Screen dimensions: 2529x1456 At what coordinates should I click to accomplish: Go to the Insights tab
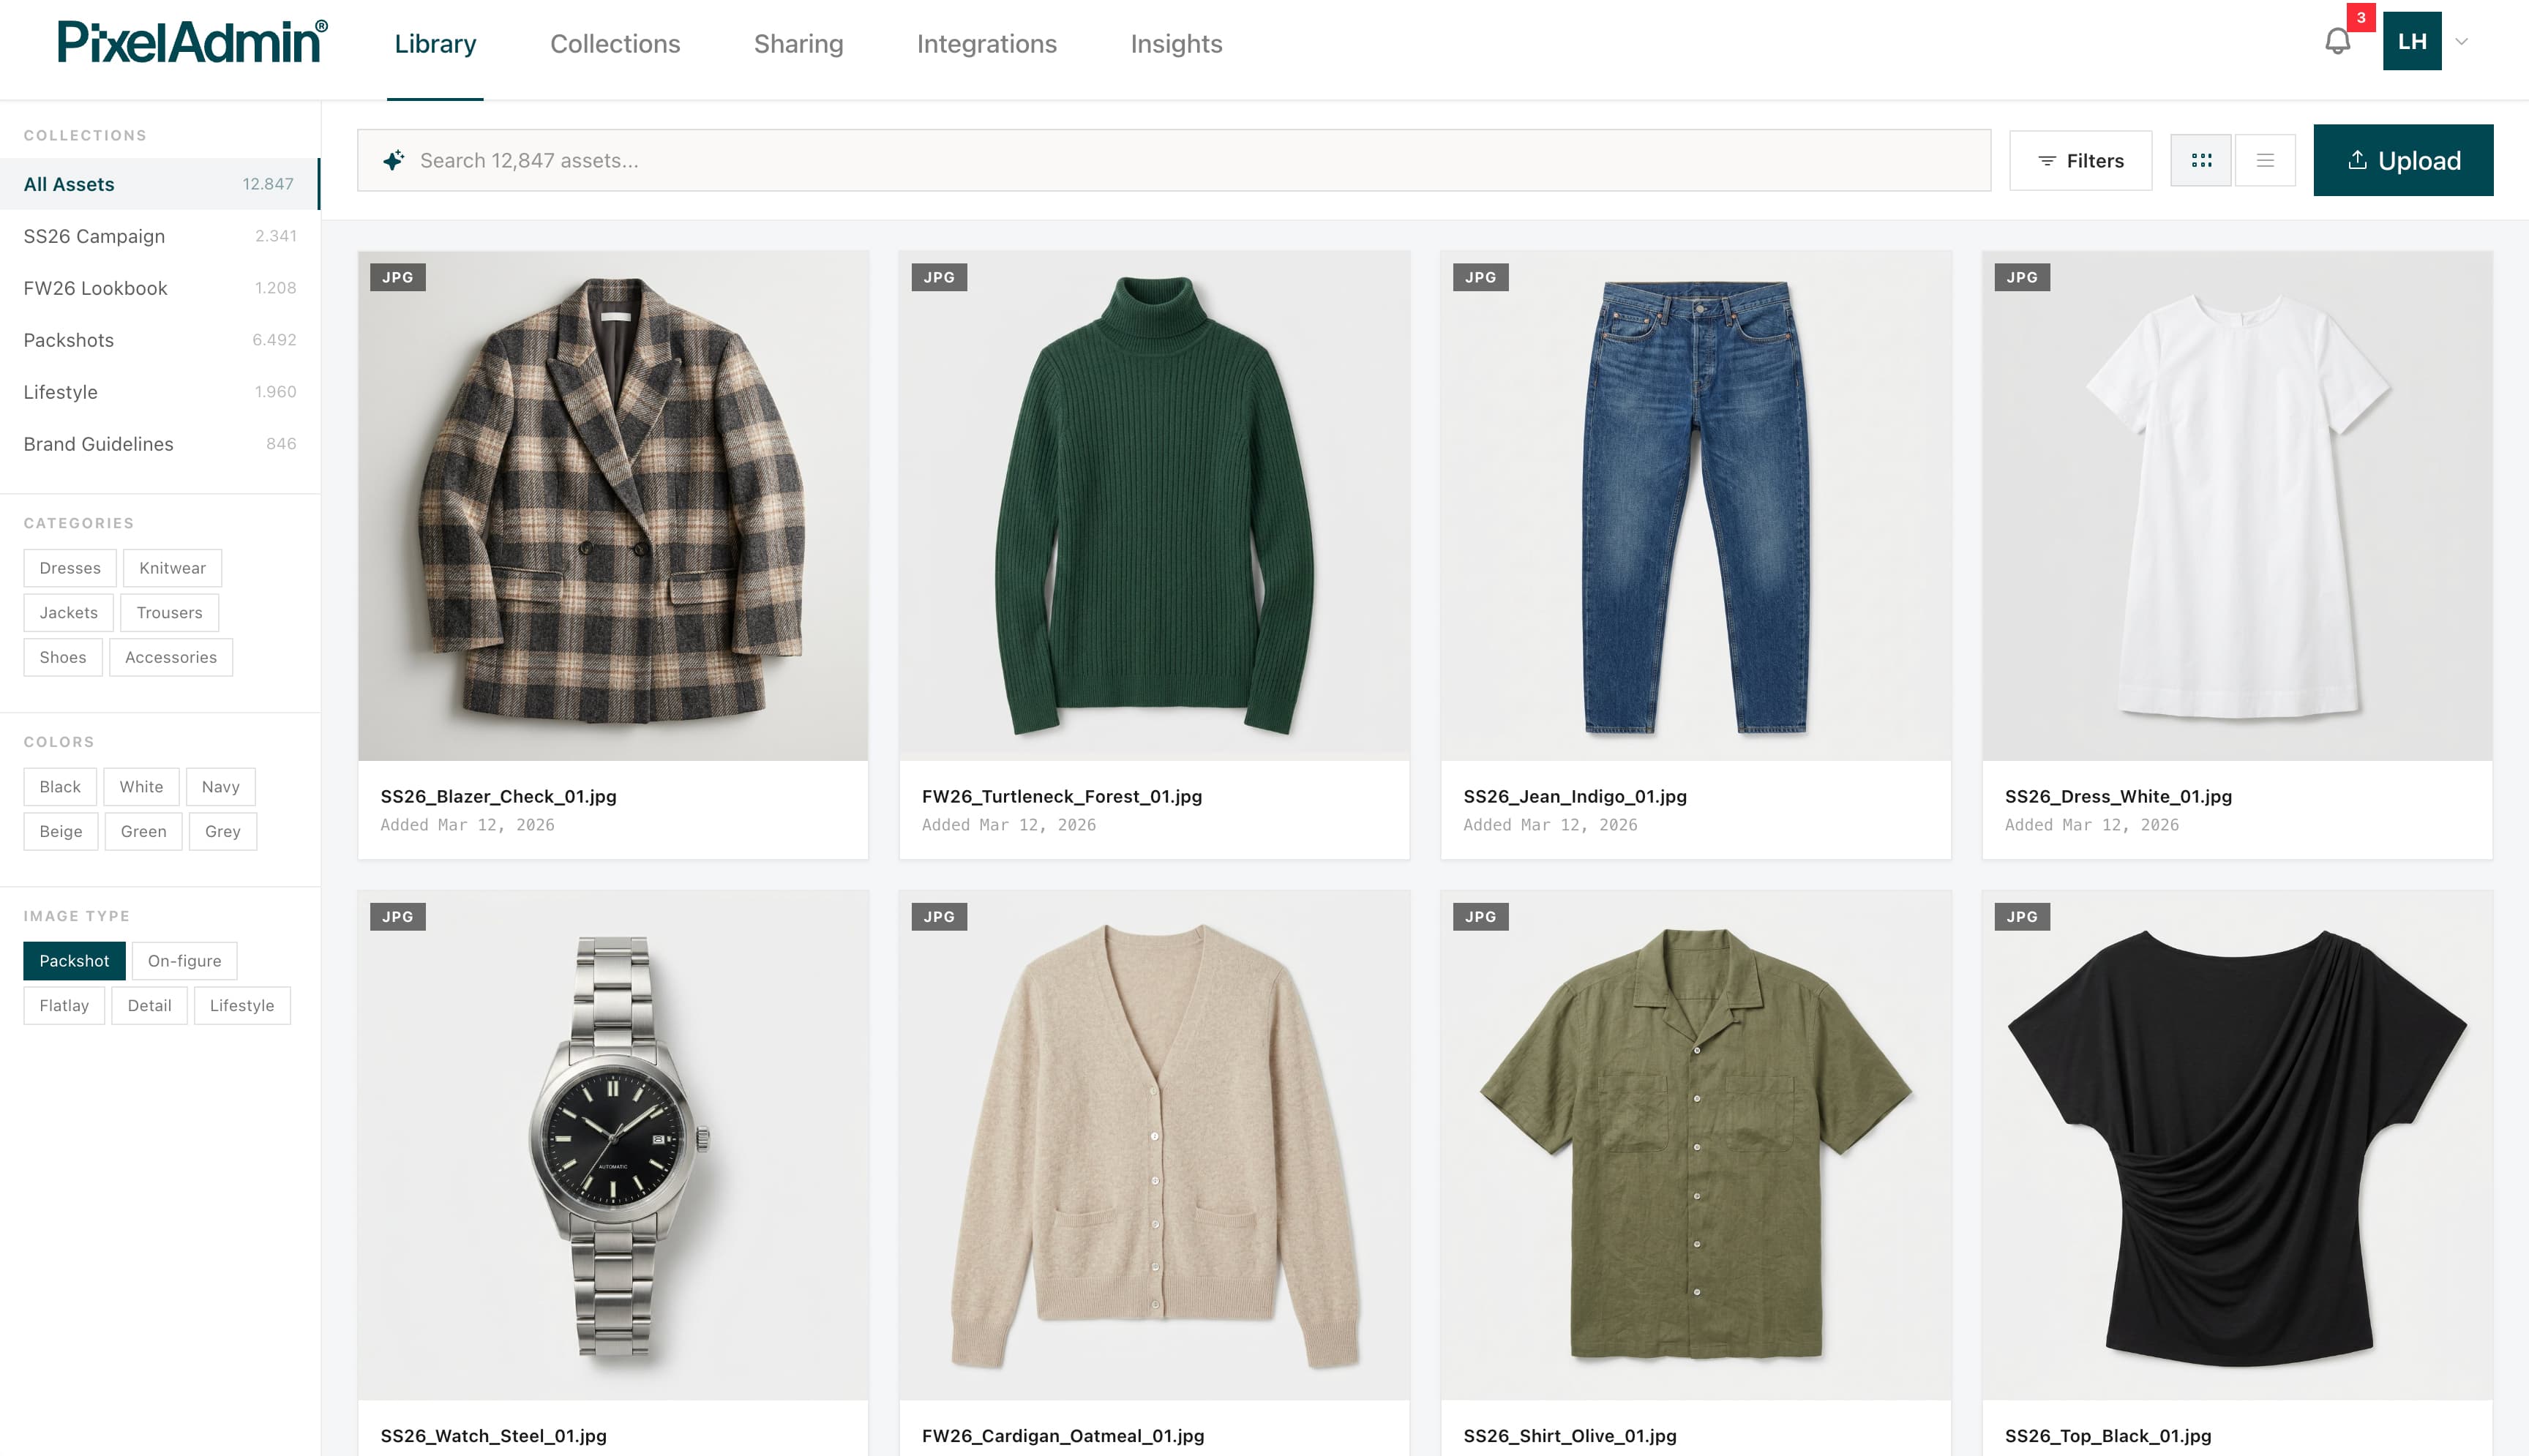[1176, 44]
